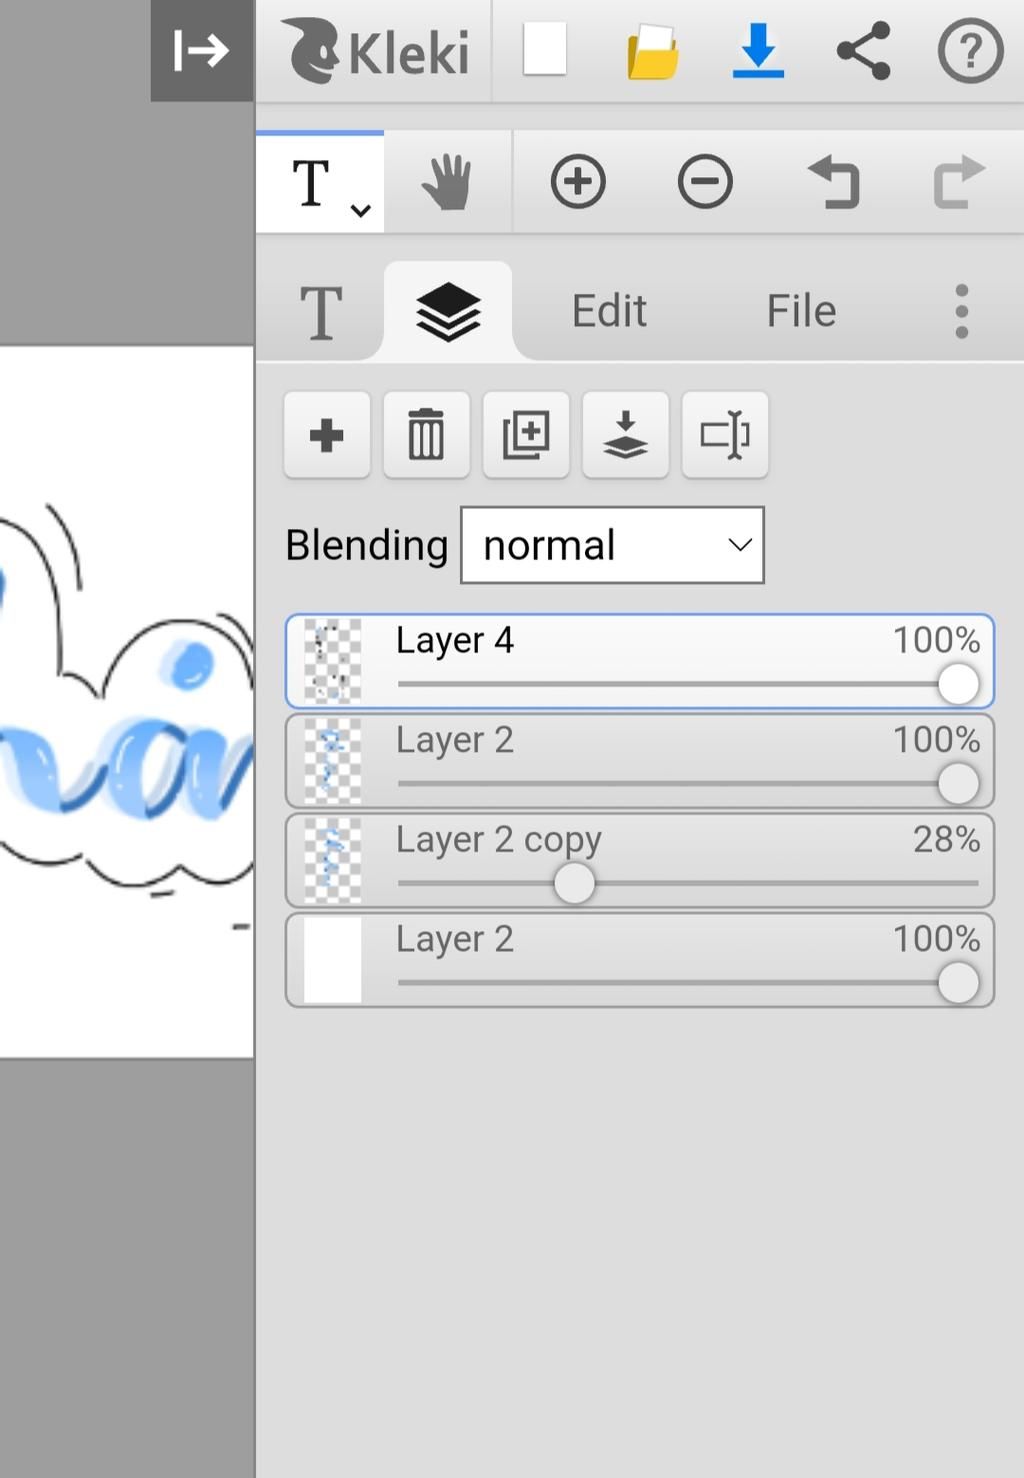Screen dimensions: 1024x1478
Task: Merge the layer down
Action: coord(625,435)
